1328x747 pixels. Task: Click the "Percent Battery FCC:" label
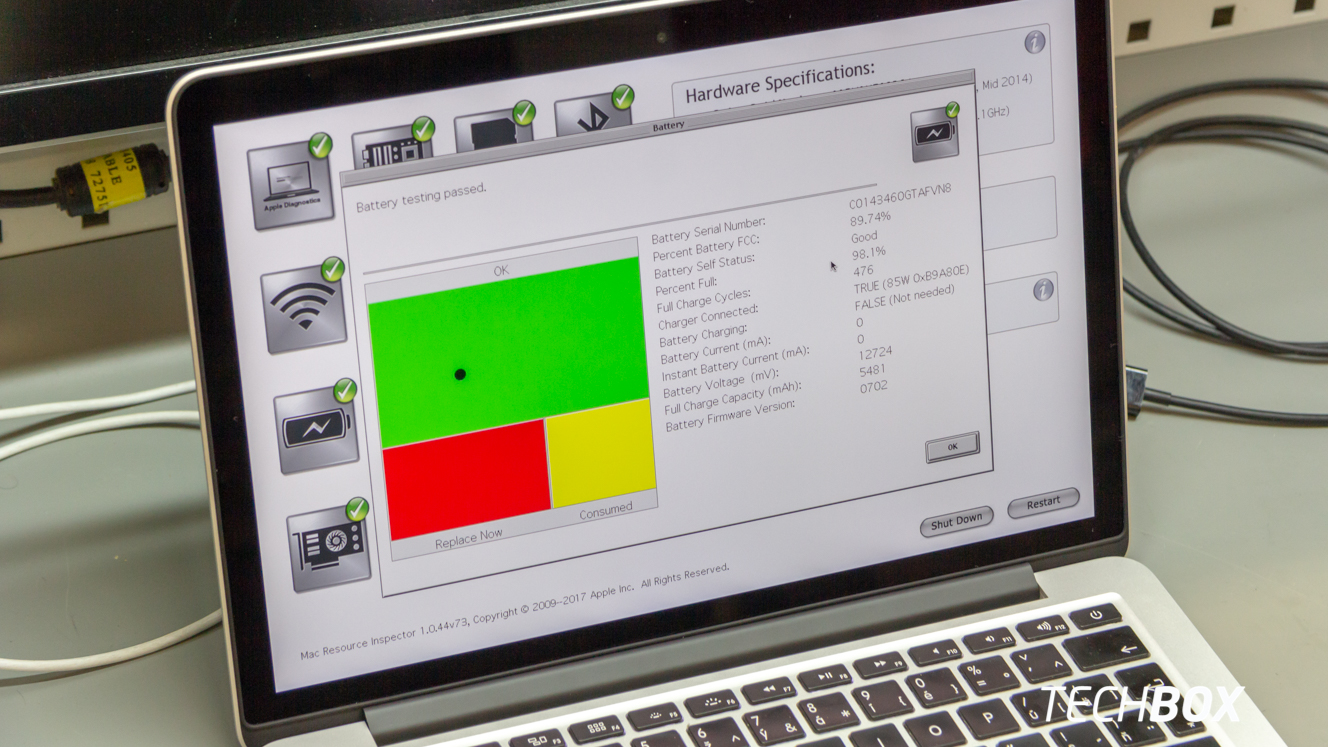706,250
